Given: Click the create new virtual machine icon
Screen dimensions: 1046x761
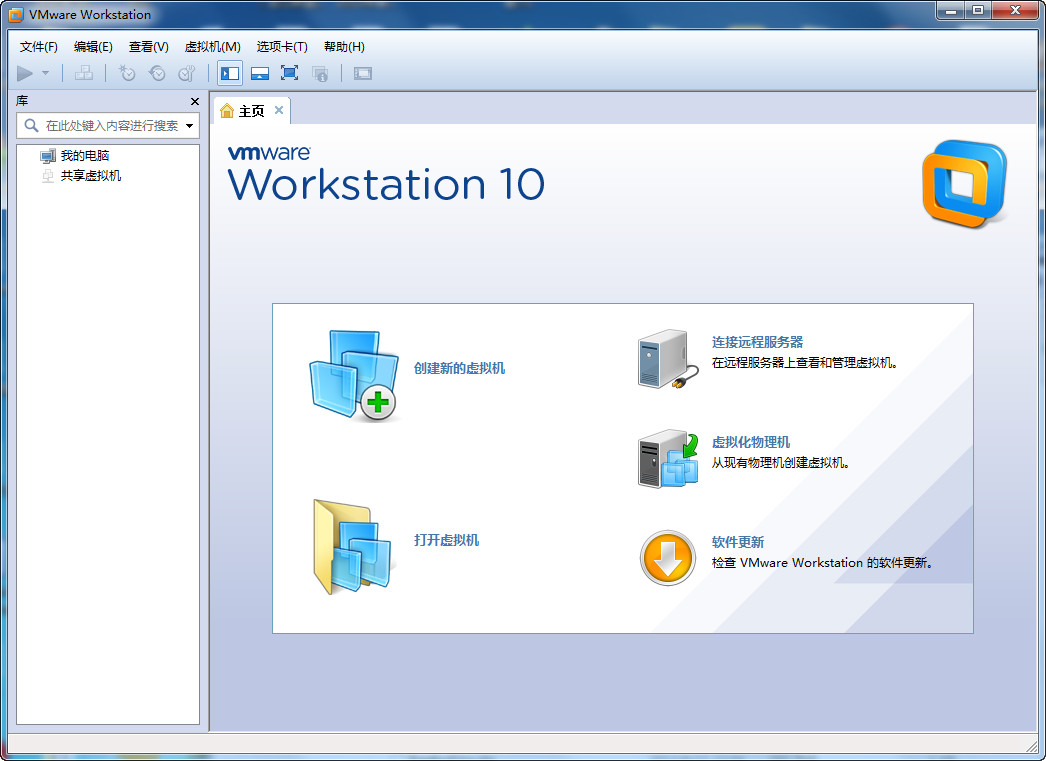Looking at the screenshot, I should point(354,375).
